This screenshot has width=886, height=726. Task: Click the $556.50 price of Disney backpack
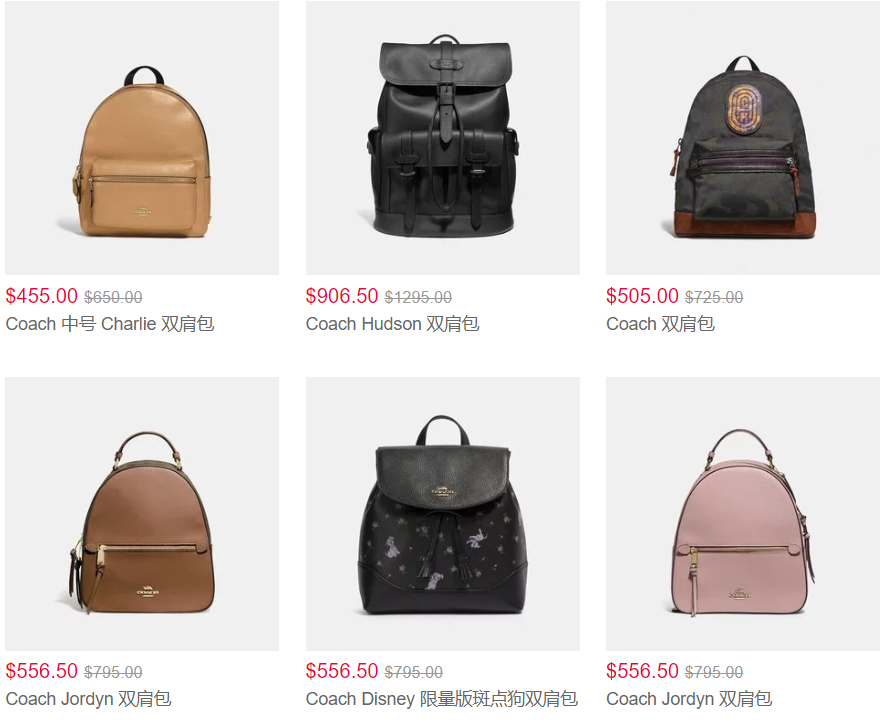[342, 671]
